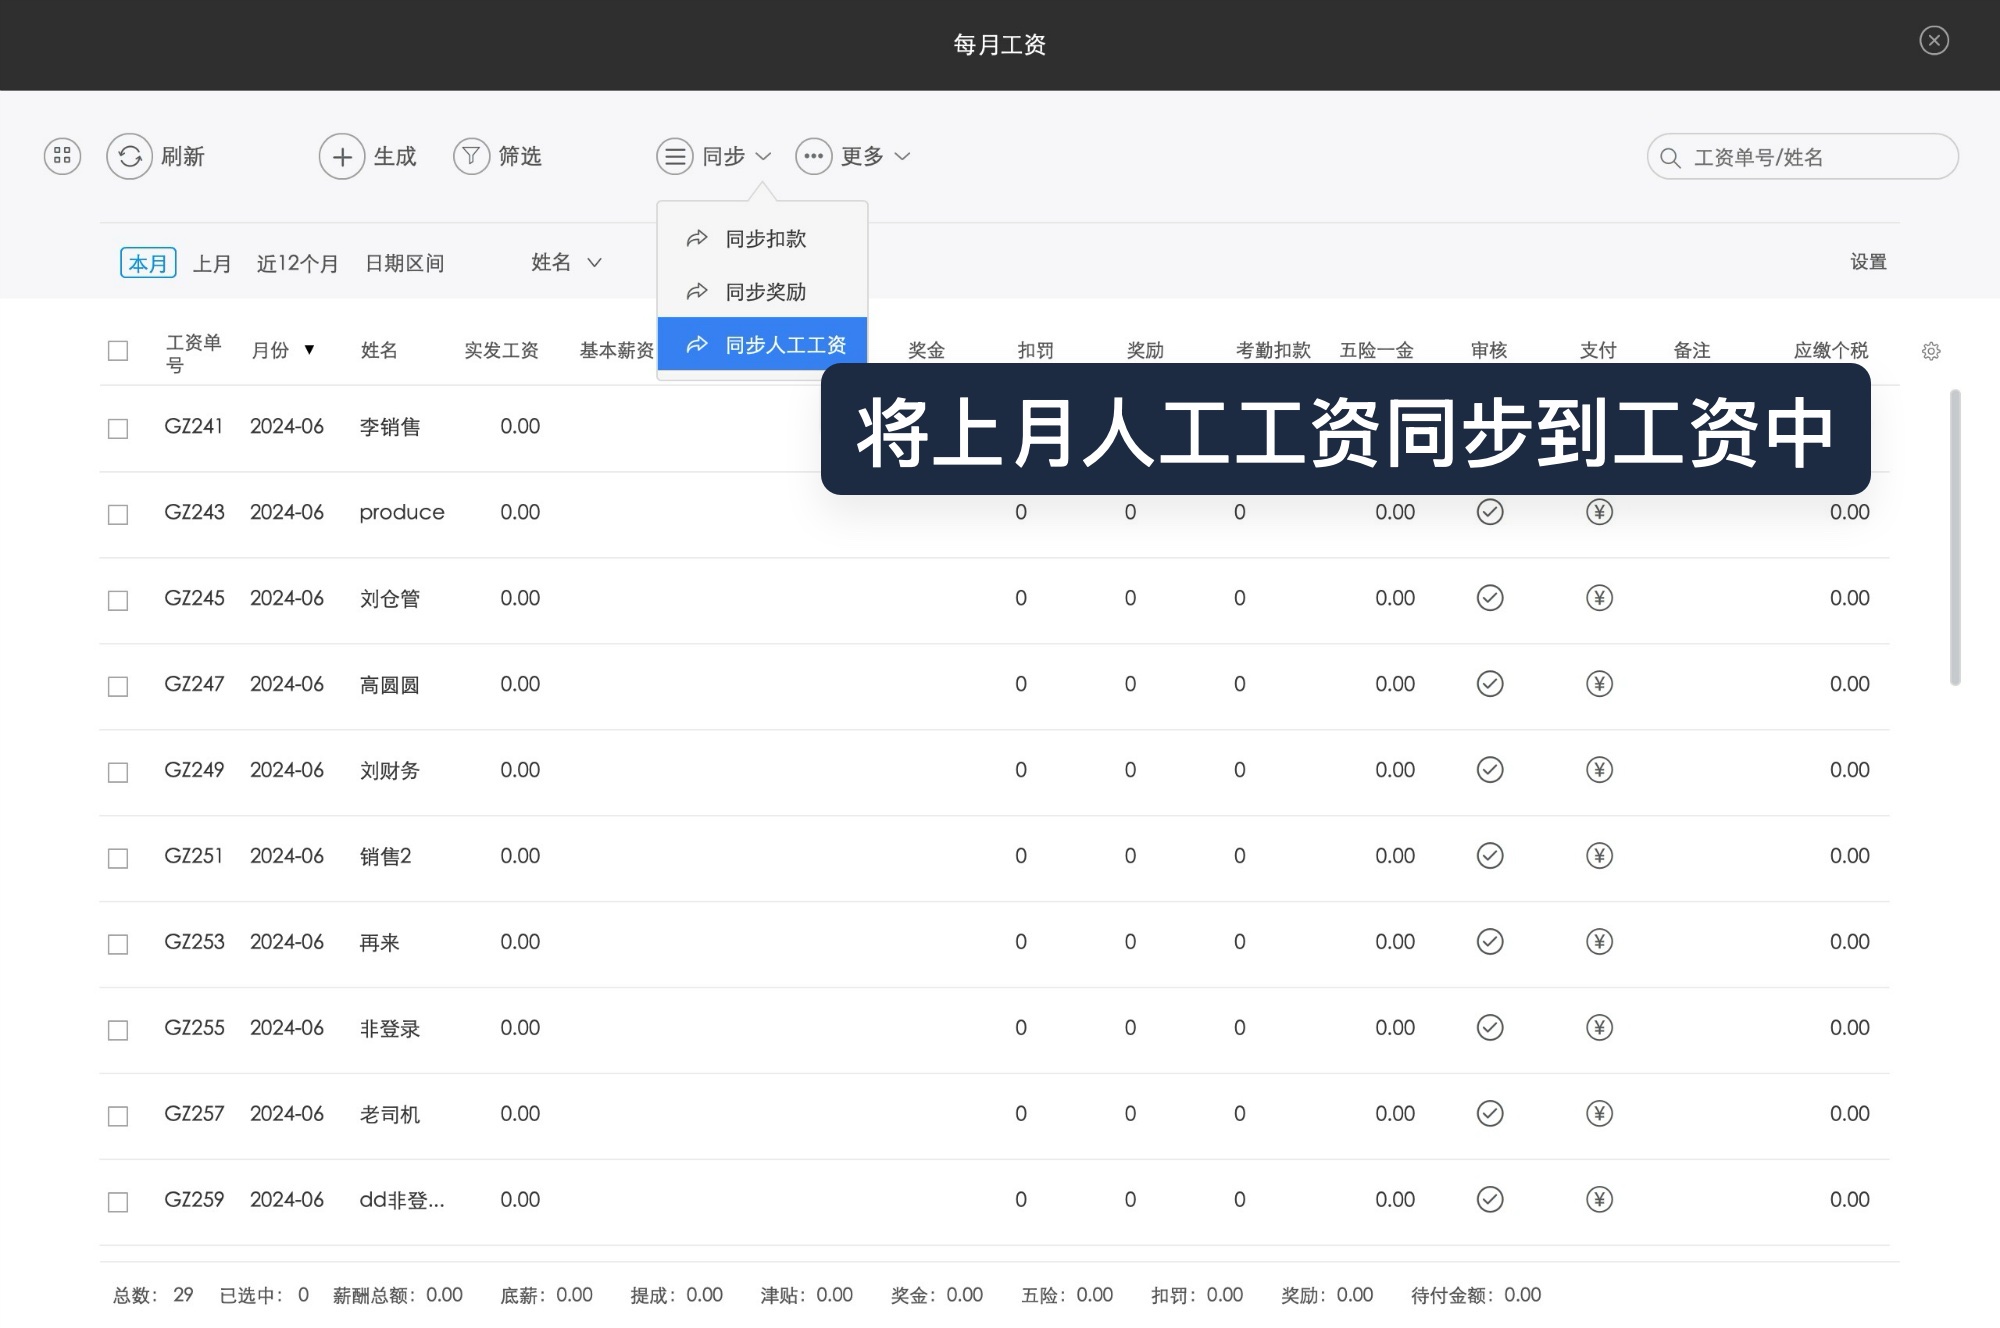Collapse the 同步 dropdown chevron
The width and height of the screenshot is (2000, 1328).
tap(766, 156)
